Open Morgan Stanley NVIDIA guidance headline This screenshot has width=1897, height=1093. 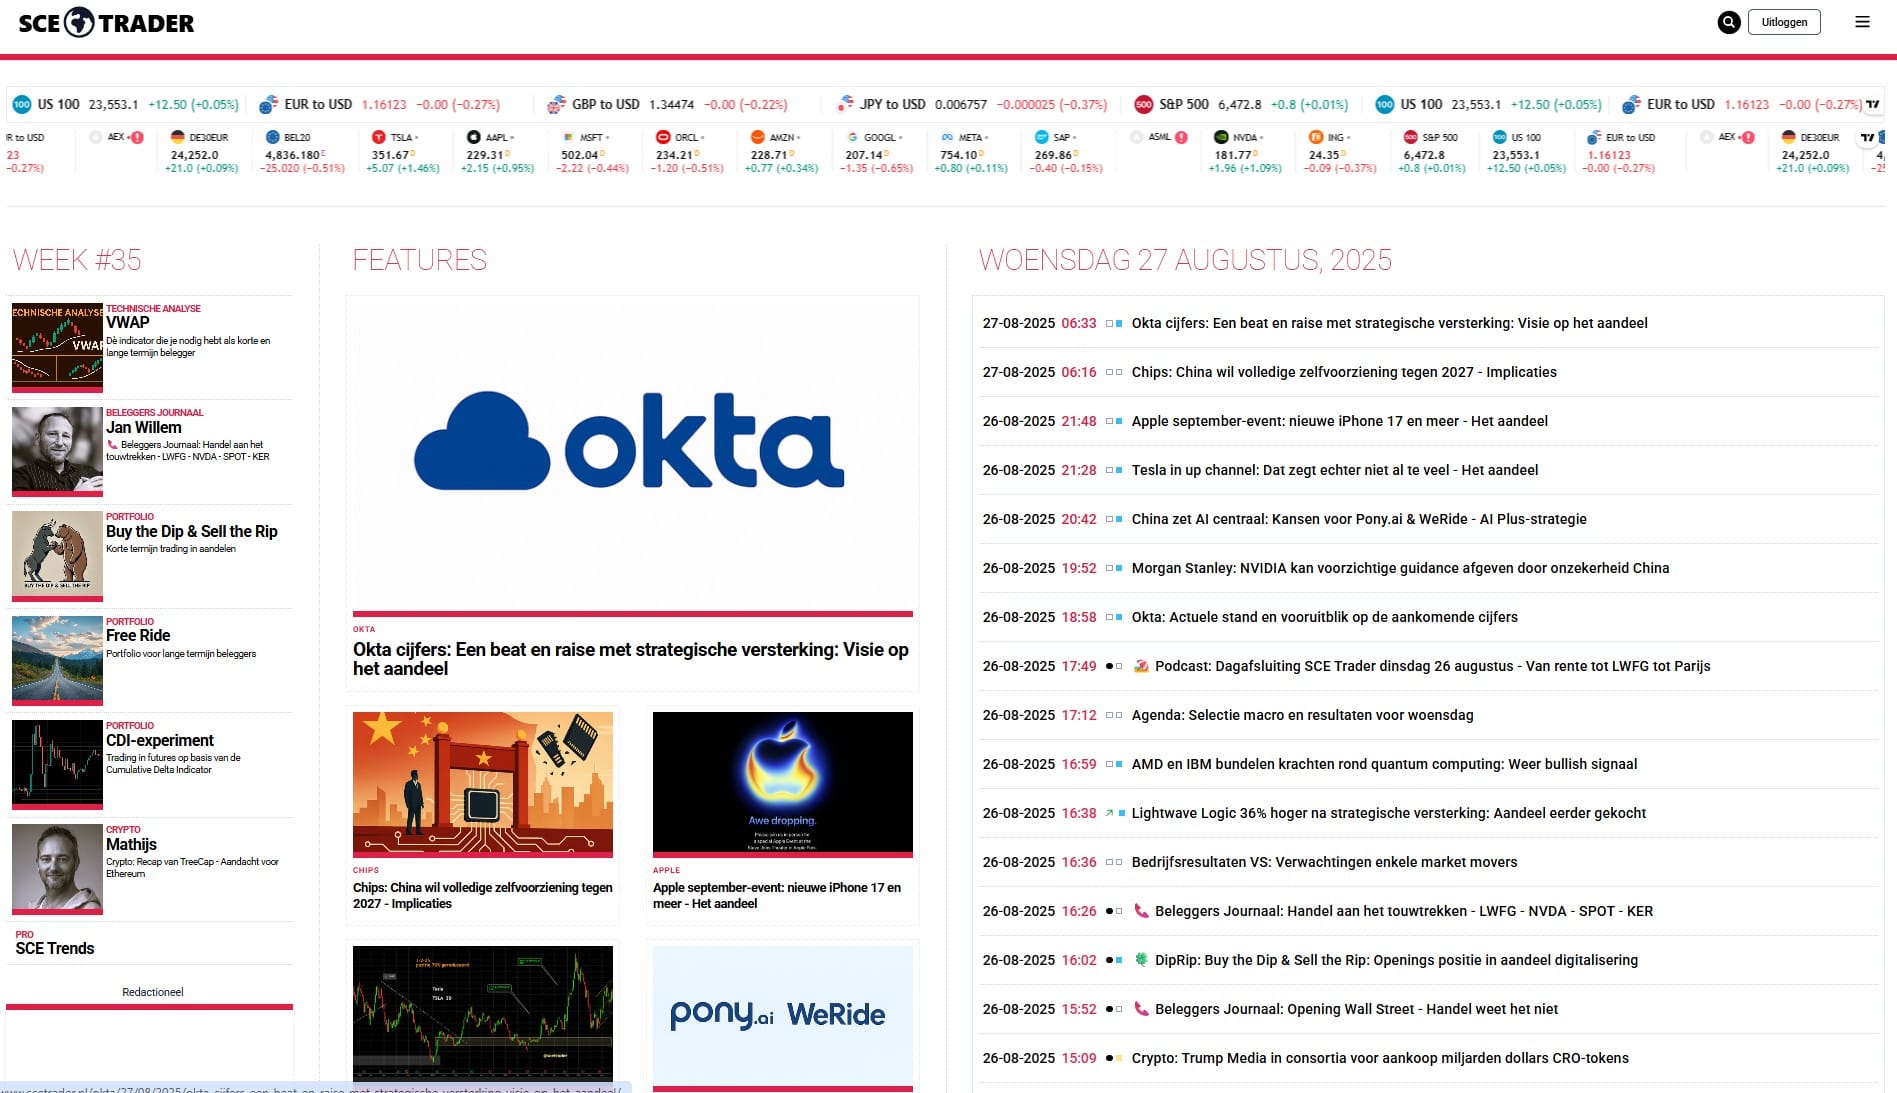click(x=1400, y=568)
